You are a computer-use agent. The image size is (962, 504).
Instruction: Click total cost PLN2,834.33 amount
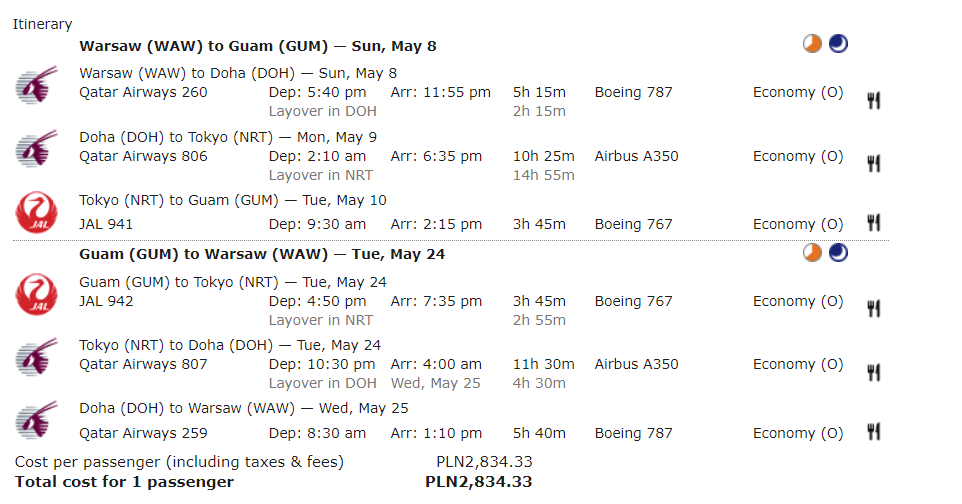[479, 482]
